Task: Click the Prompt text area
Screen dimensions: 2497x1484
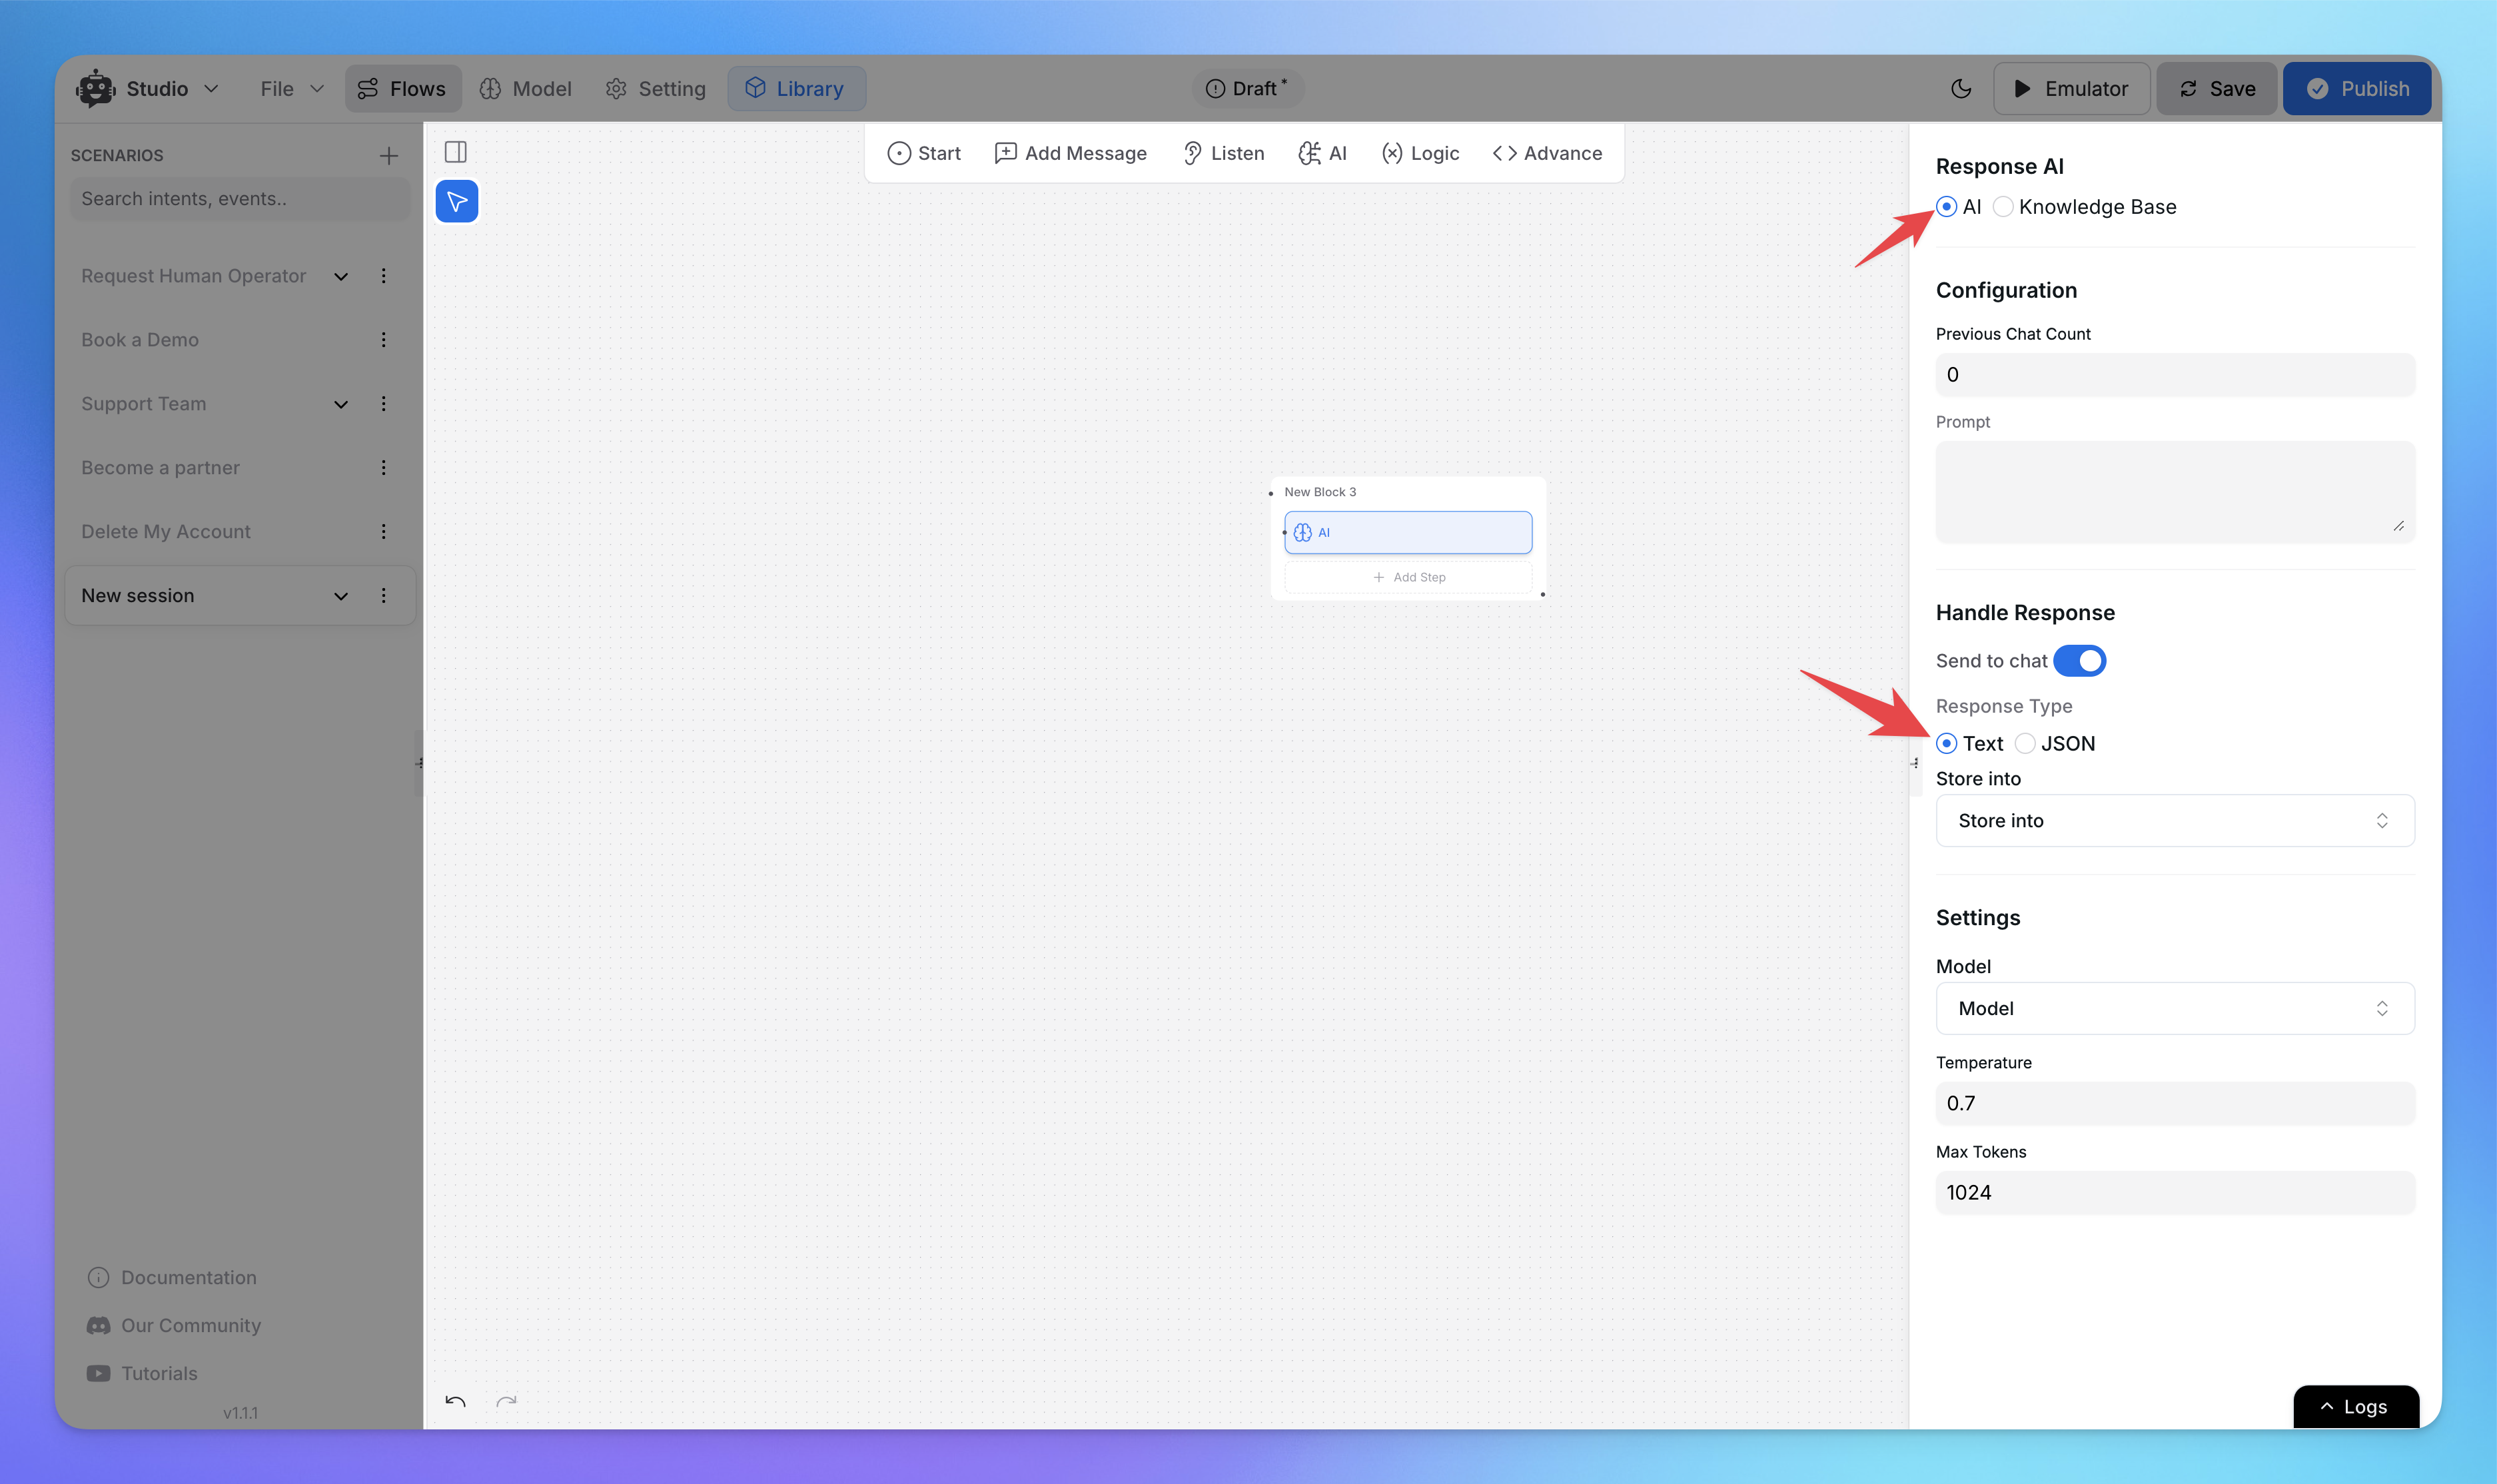Action: 2169,491
